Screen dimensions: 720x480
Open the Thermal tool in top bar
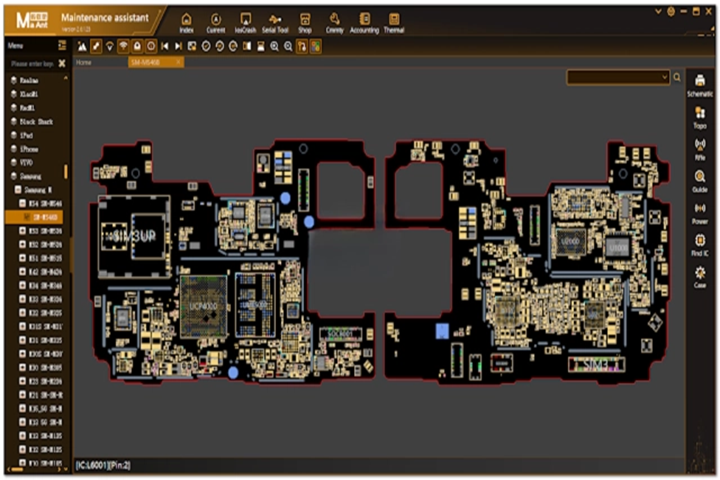coord(393,23)
